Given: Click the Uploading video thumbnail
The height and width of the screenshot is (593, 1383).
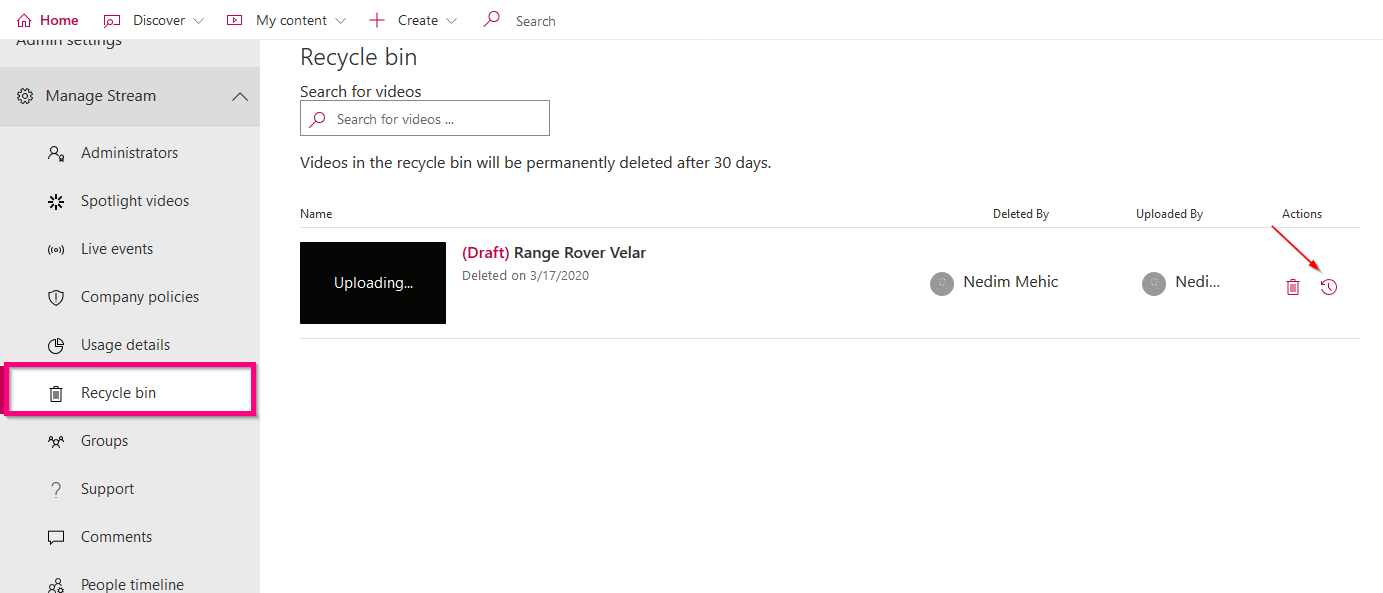Looking at the screenshot, I should pyautogui.click(x=373, y=283).
